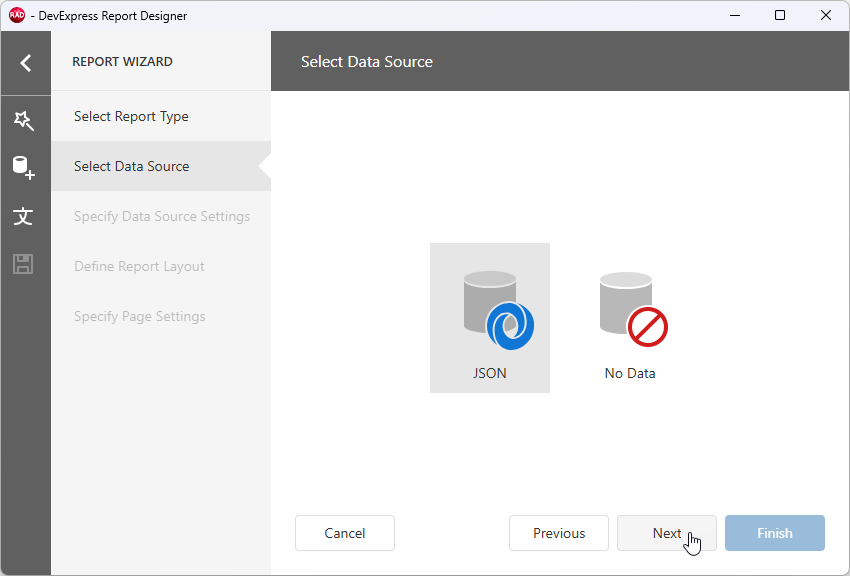
Task: Click the DevExpress logo in title bar
Action: click(x=14, y=15)
